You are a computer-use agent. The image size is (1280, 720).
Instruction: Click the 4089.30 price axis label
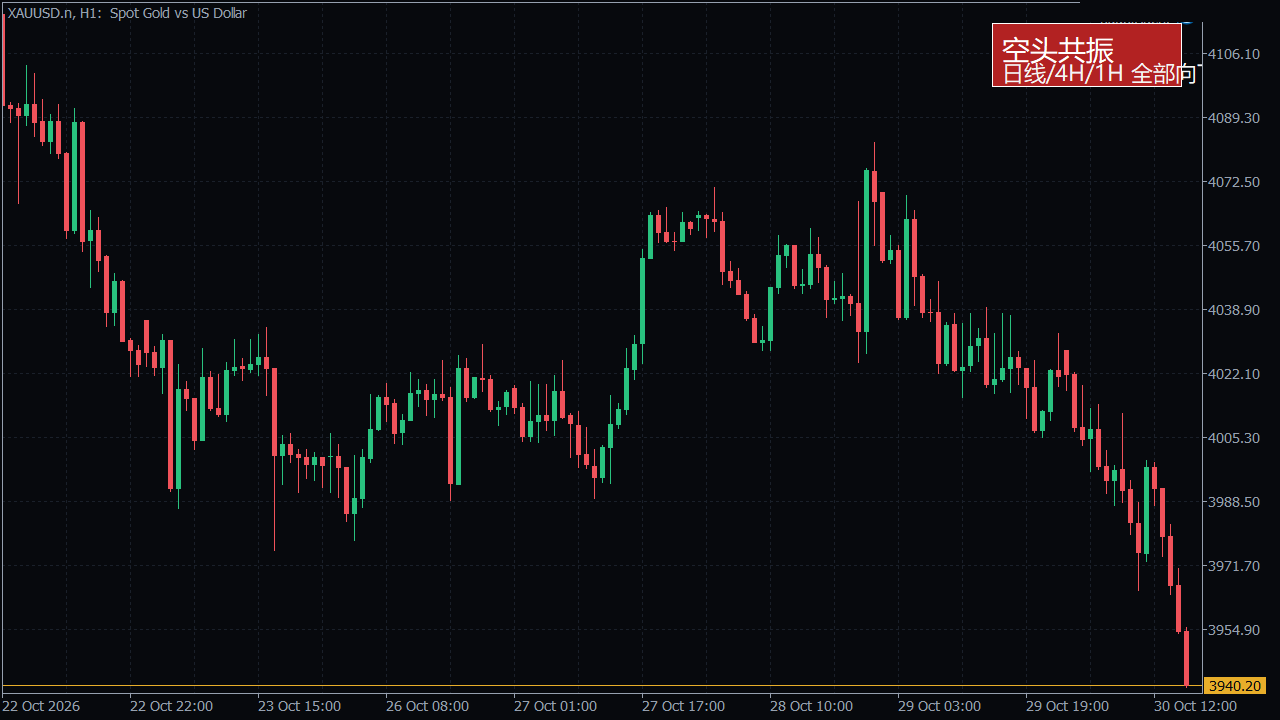1235,118
